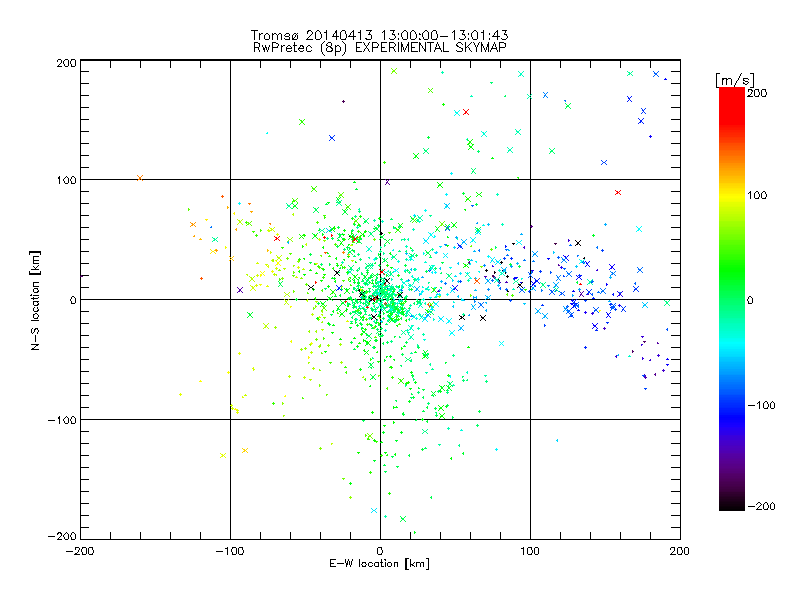
Task: Click the y-axis tick label '200'
Action: (66, 63)
